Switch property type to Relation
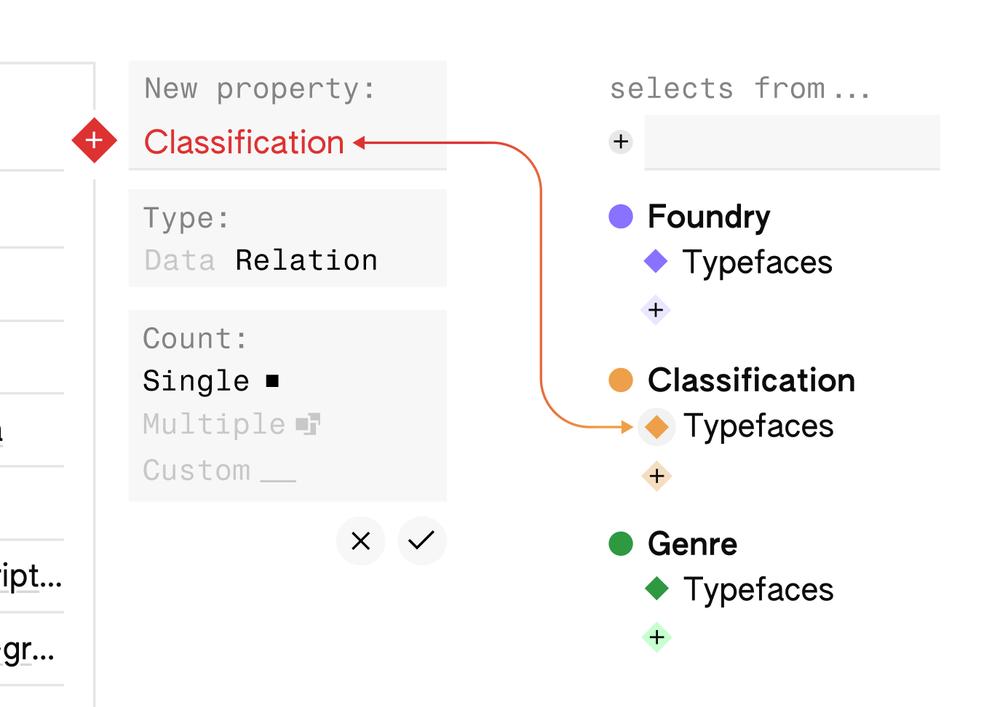 tap(306, 261)
